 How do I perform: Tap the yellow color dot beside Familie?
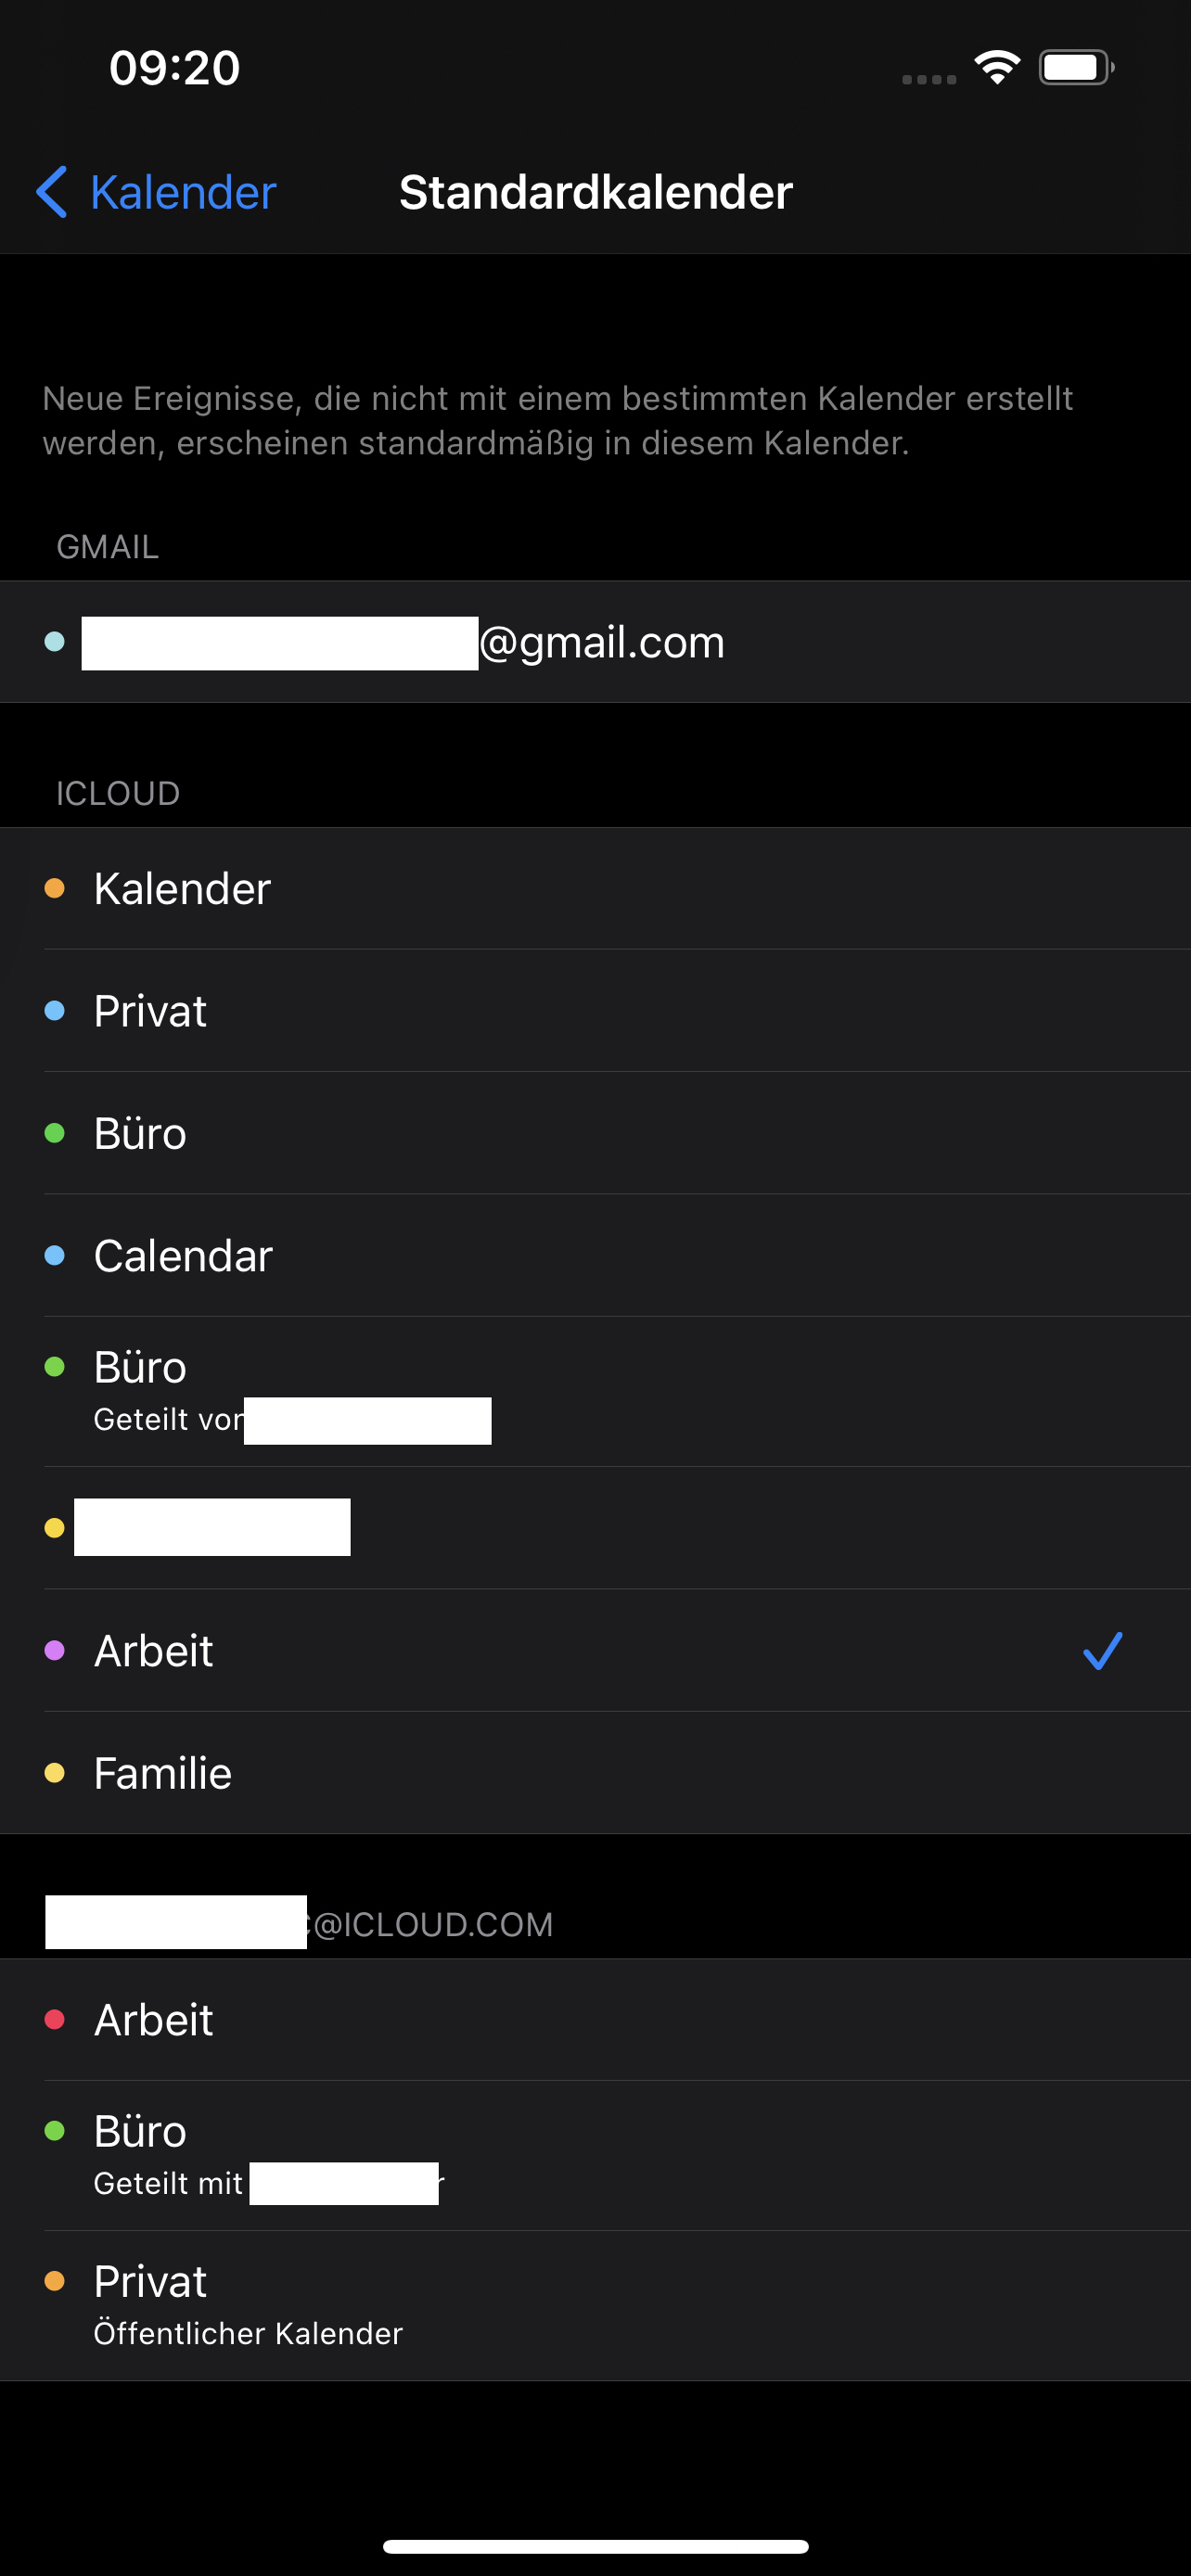click(x=55, y=1774)
